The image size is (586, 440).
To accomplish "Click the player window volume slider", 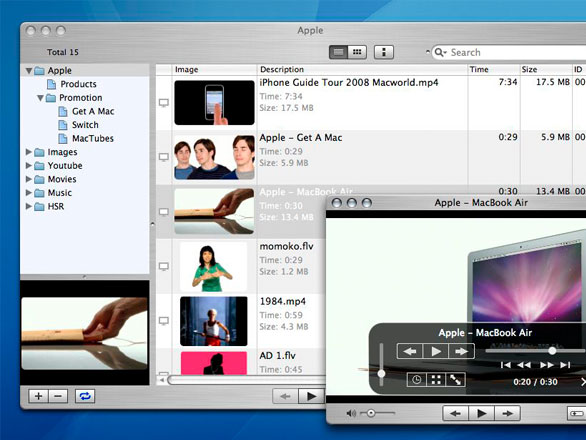I will click(377, 413).
